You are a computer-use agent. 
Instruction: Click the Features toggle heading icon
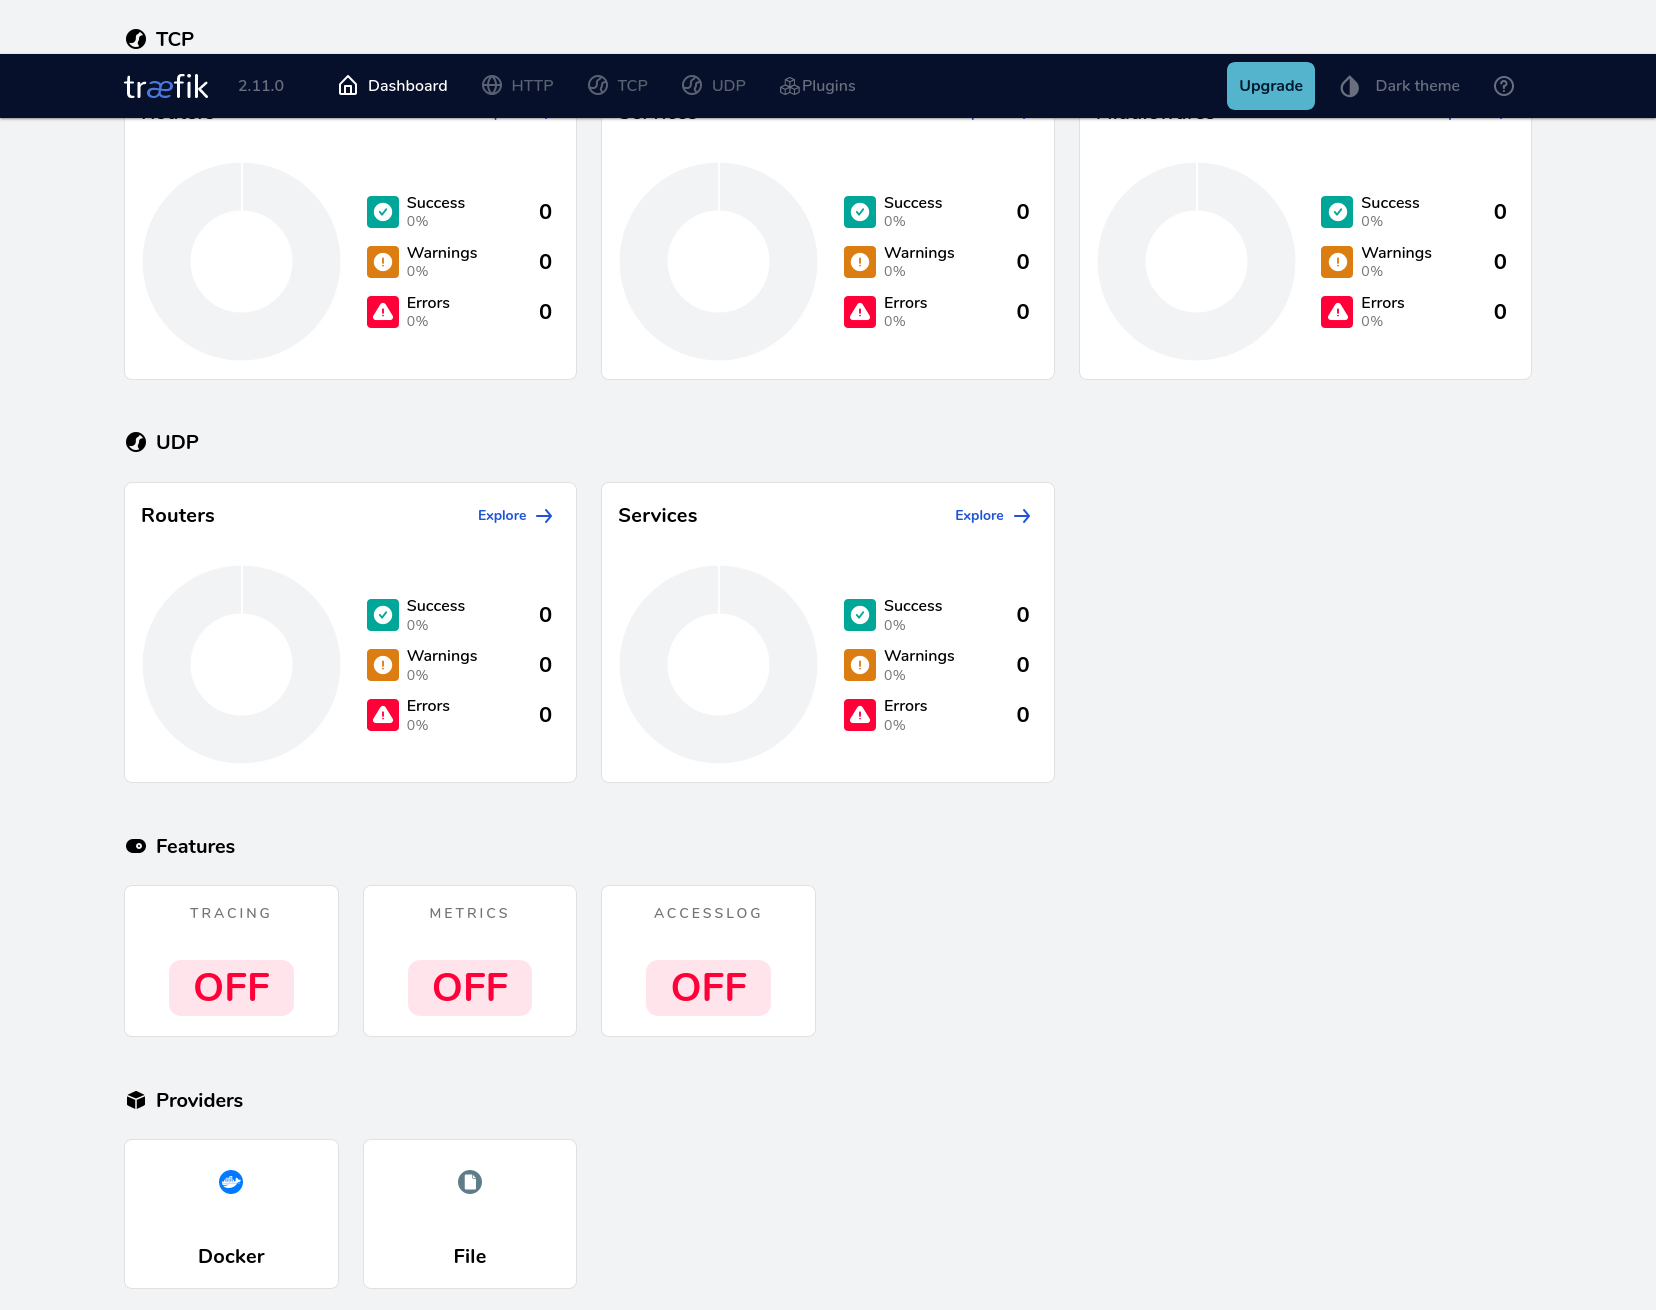click(136, 846)
